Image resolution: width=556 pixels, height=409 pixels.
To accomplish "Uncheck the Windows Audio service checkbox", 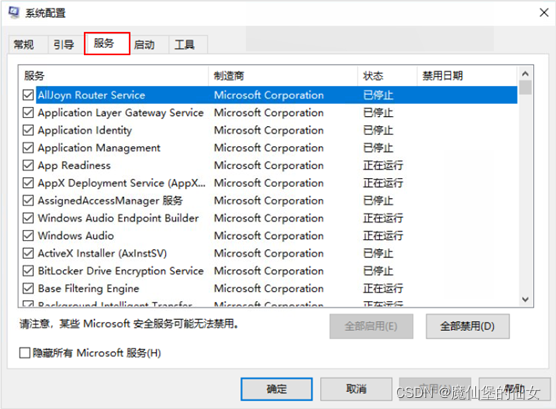I will [28, 236].
